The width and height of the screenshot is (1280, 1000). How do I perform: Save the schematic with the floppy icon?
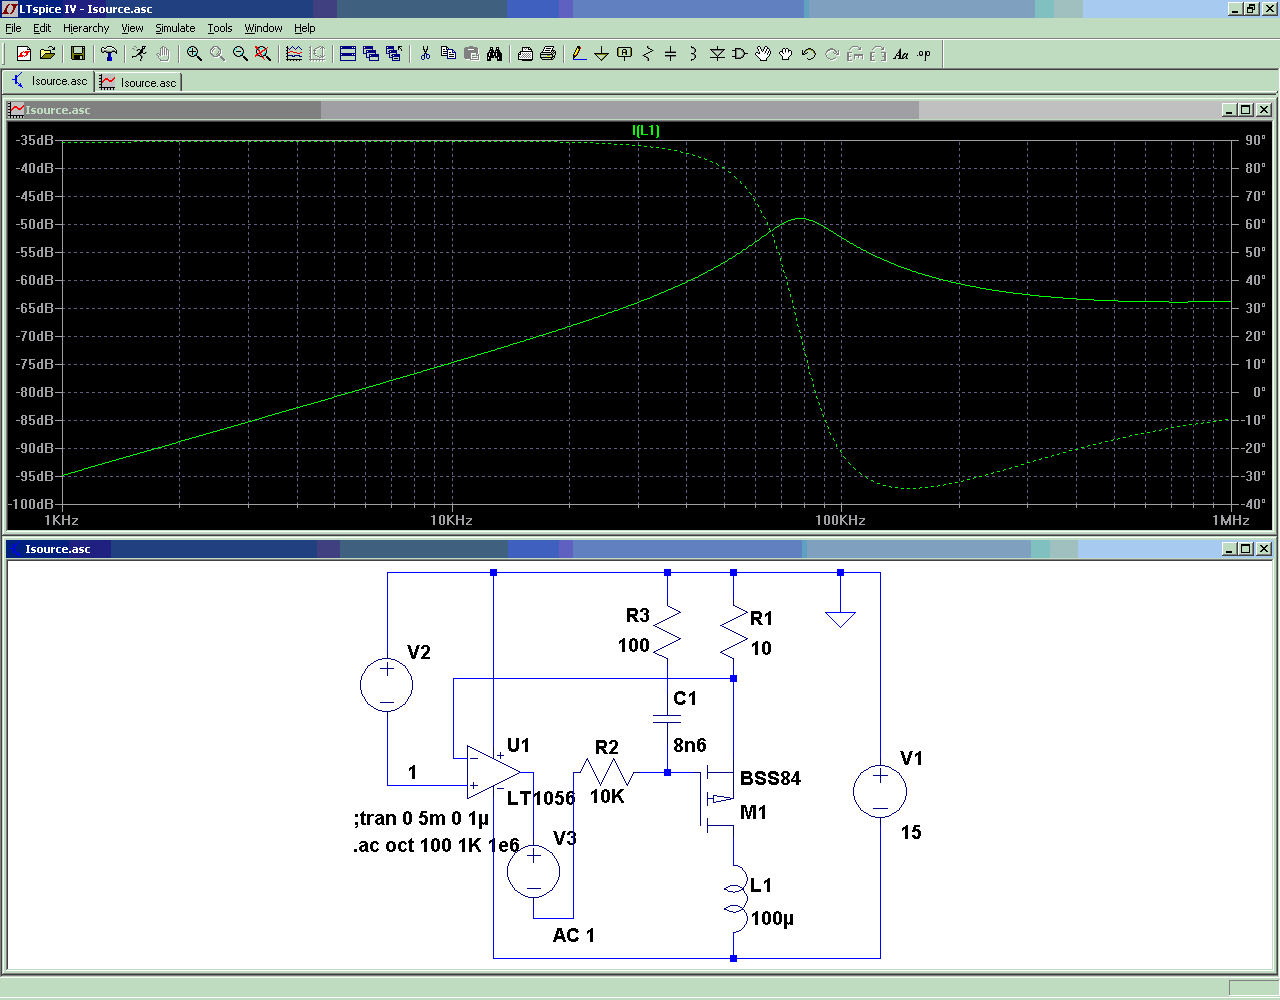(x=78, y=54)
